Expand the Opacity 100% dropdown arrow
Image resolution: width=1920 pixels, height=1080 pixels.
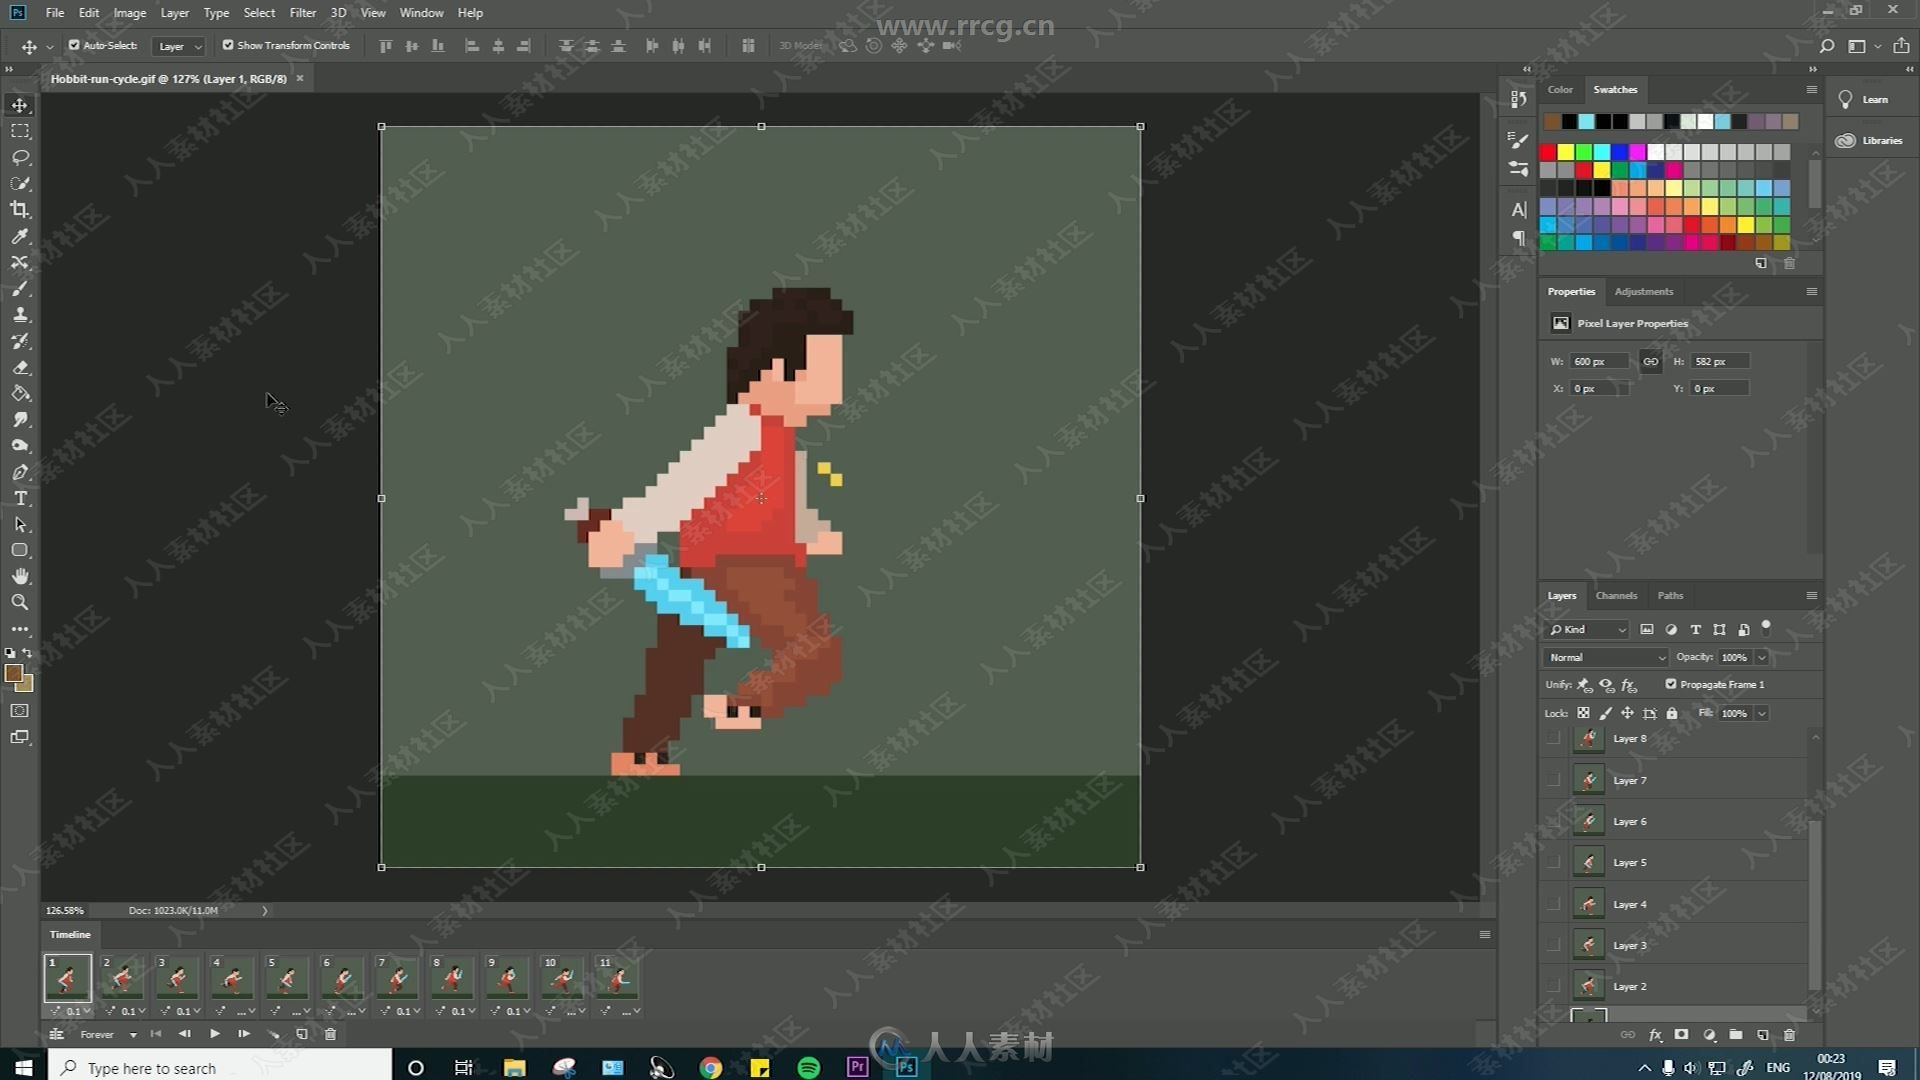(1762, 657)
